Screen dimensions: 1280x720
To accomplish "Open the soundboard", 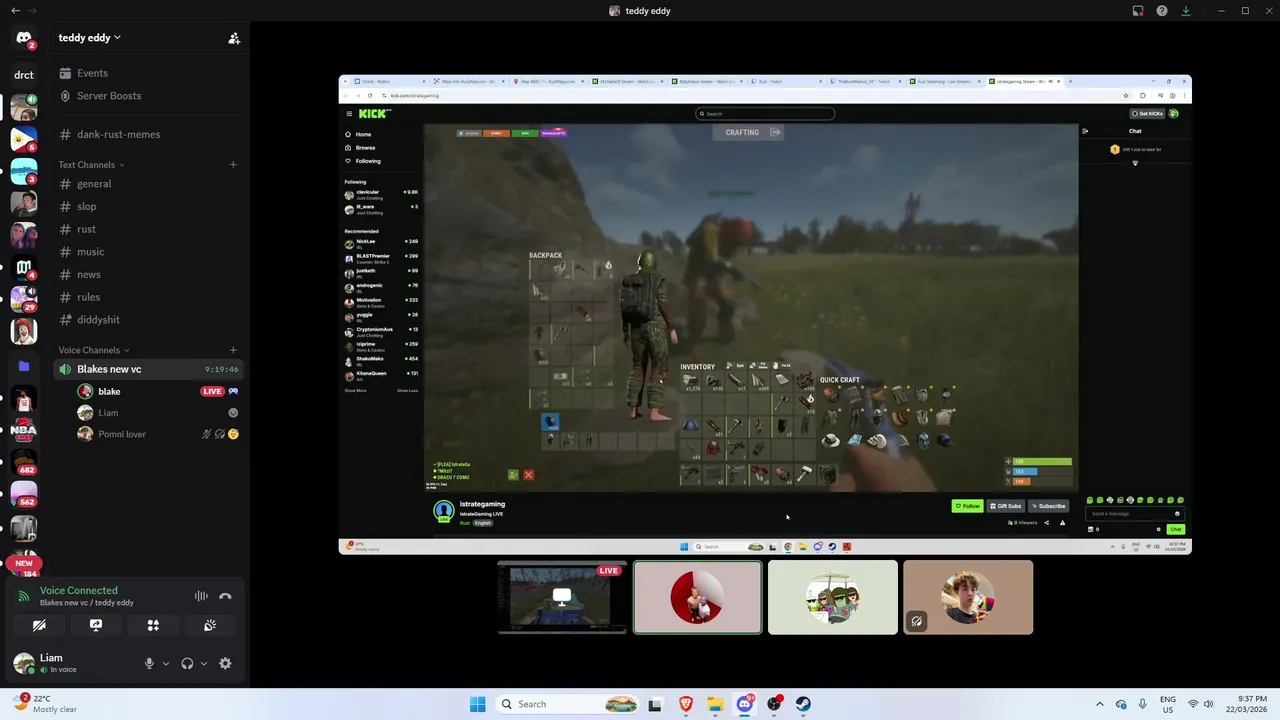I will click(210, 625).
